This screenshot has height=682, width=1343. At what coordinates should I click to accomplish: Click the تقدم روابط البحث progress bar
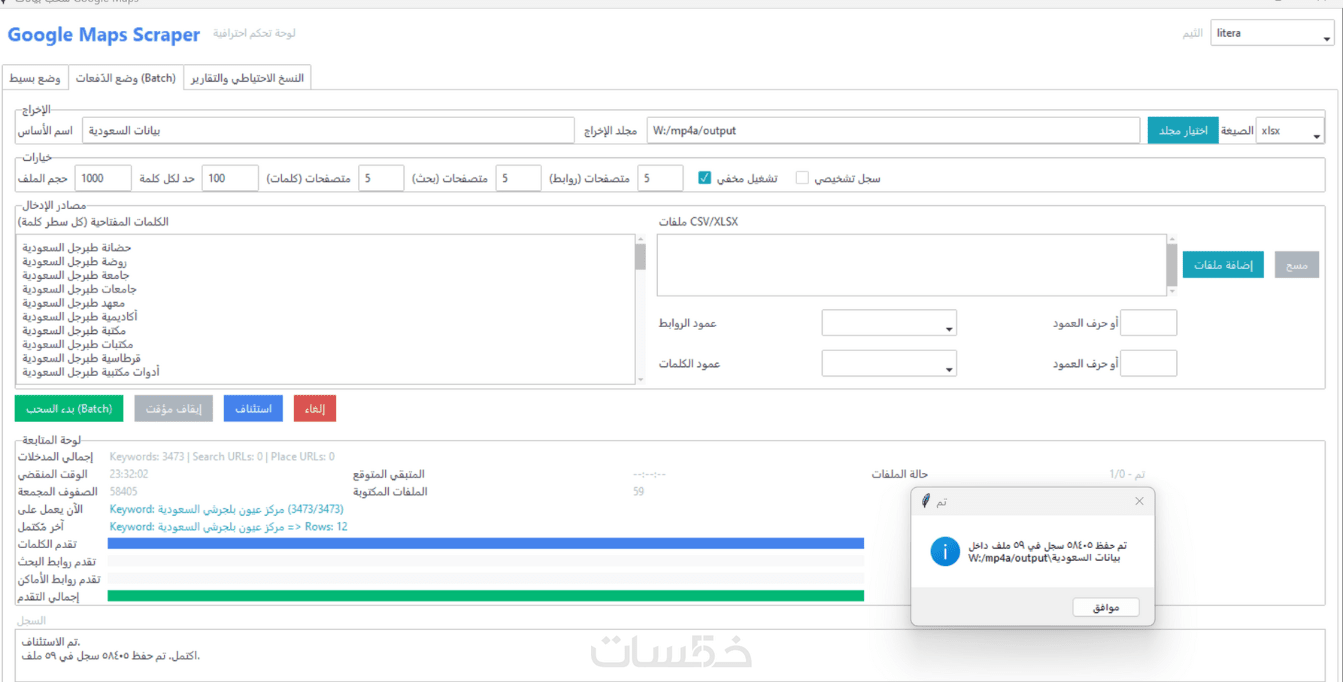(x=485, y=561)
